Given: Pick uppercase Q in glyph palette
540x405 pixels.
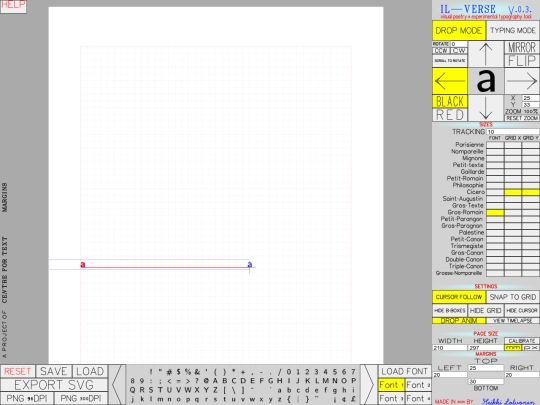Looking at the screenshot, I should [x=132, y=390].
